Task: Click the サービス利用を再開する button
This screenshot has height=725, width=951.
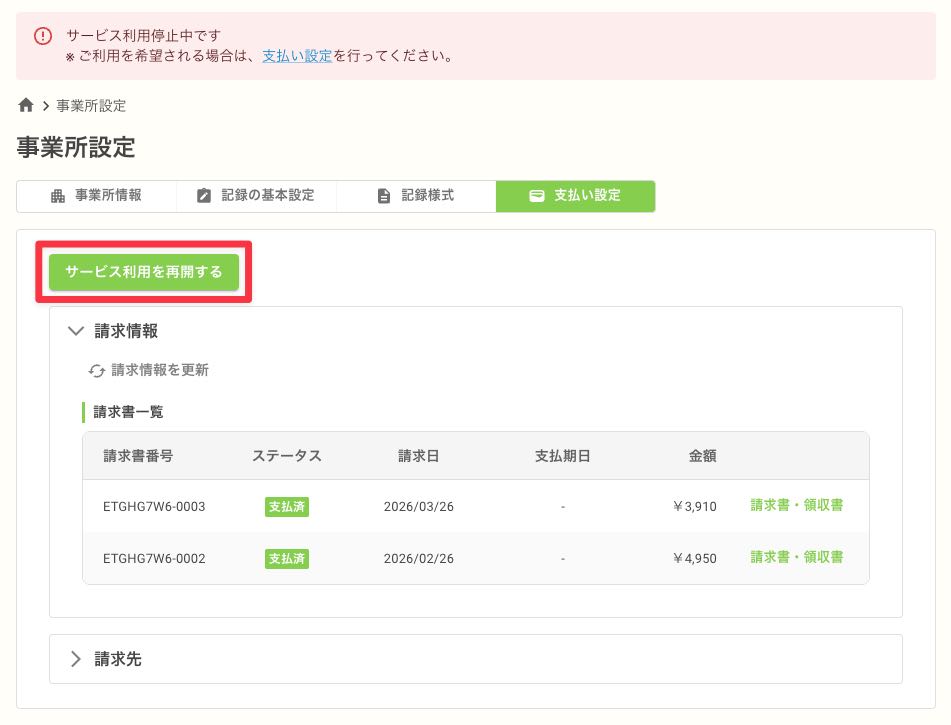Action: click(144, 271)
